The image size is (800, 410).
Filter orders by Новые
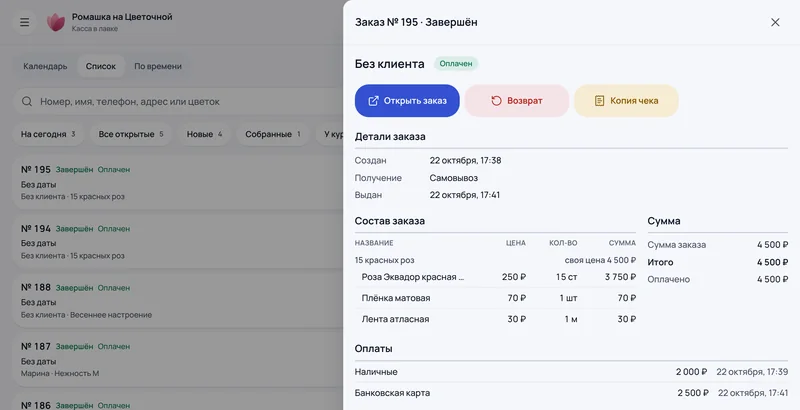coord(204,134)
